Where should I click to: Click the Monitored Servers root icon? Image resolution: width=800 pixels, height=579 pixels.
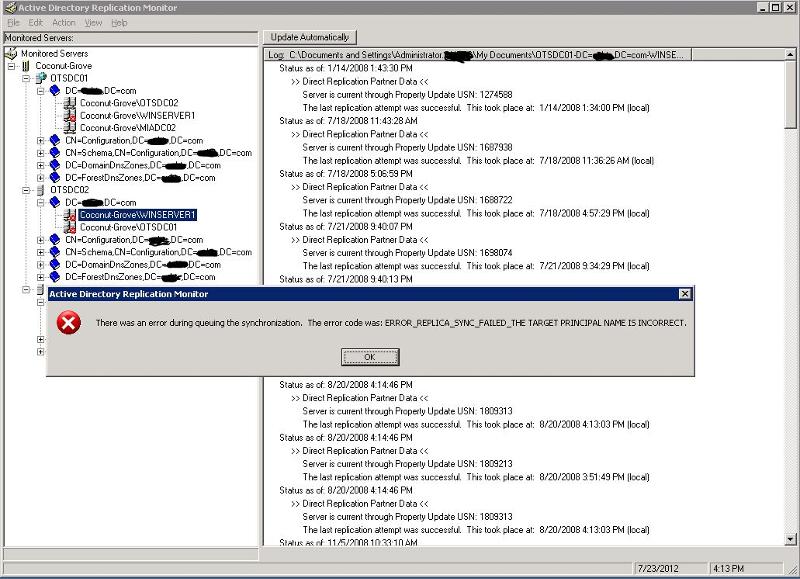(11, 53)
